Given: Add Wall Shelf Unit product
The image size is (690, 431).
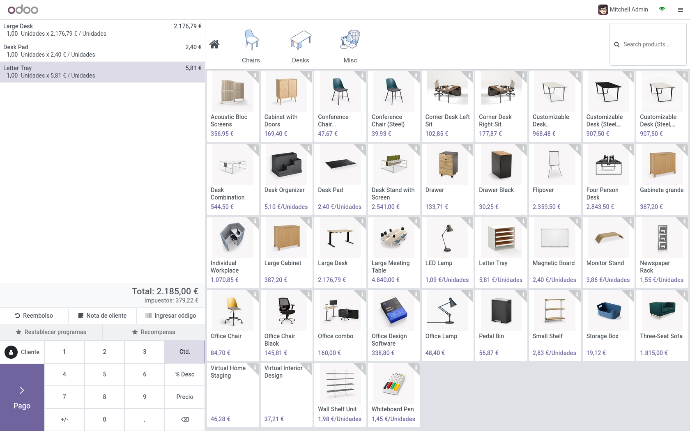Looking at the screenshot, I should pyautogui.click(x=340, y=395).
